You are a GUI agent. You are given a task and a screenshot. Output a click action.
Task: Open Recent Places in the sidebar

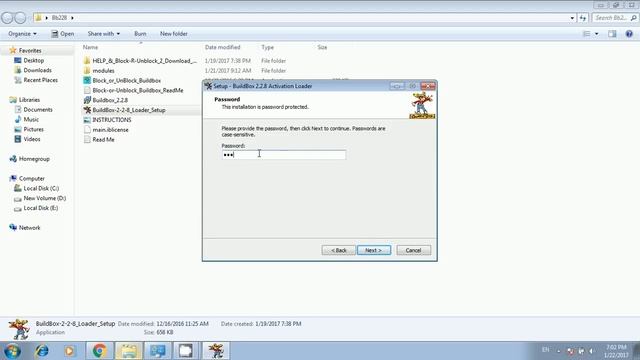[x=36, y=80]
